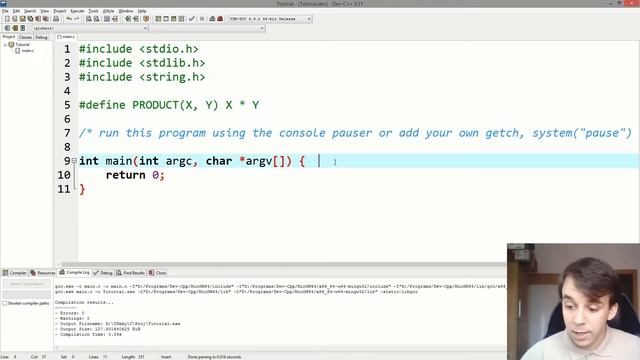This screenshot has width=640, height=360.
Task: Open the View menu
Action: [44, 11]
